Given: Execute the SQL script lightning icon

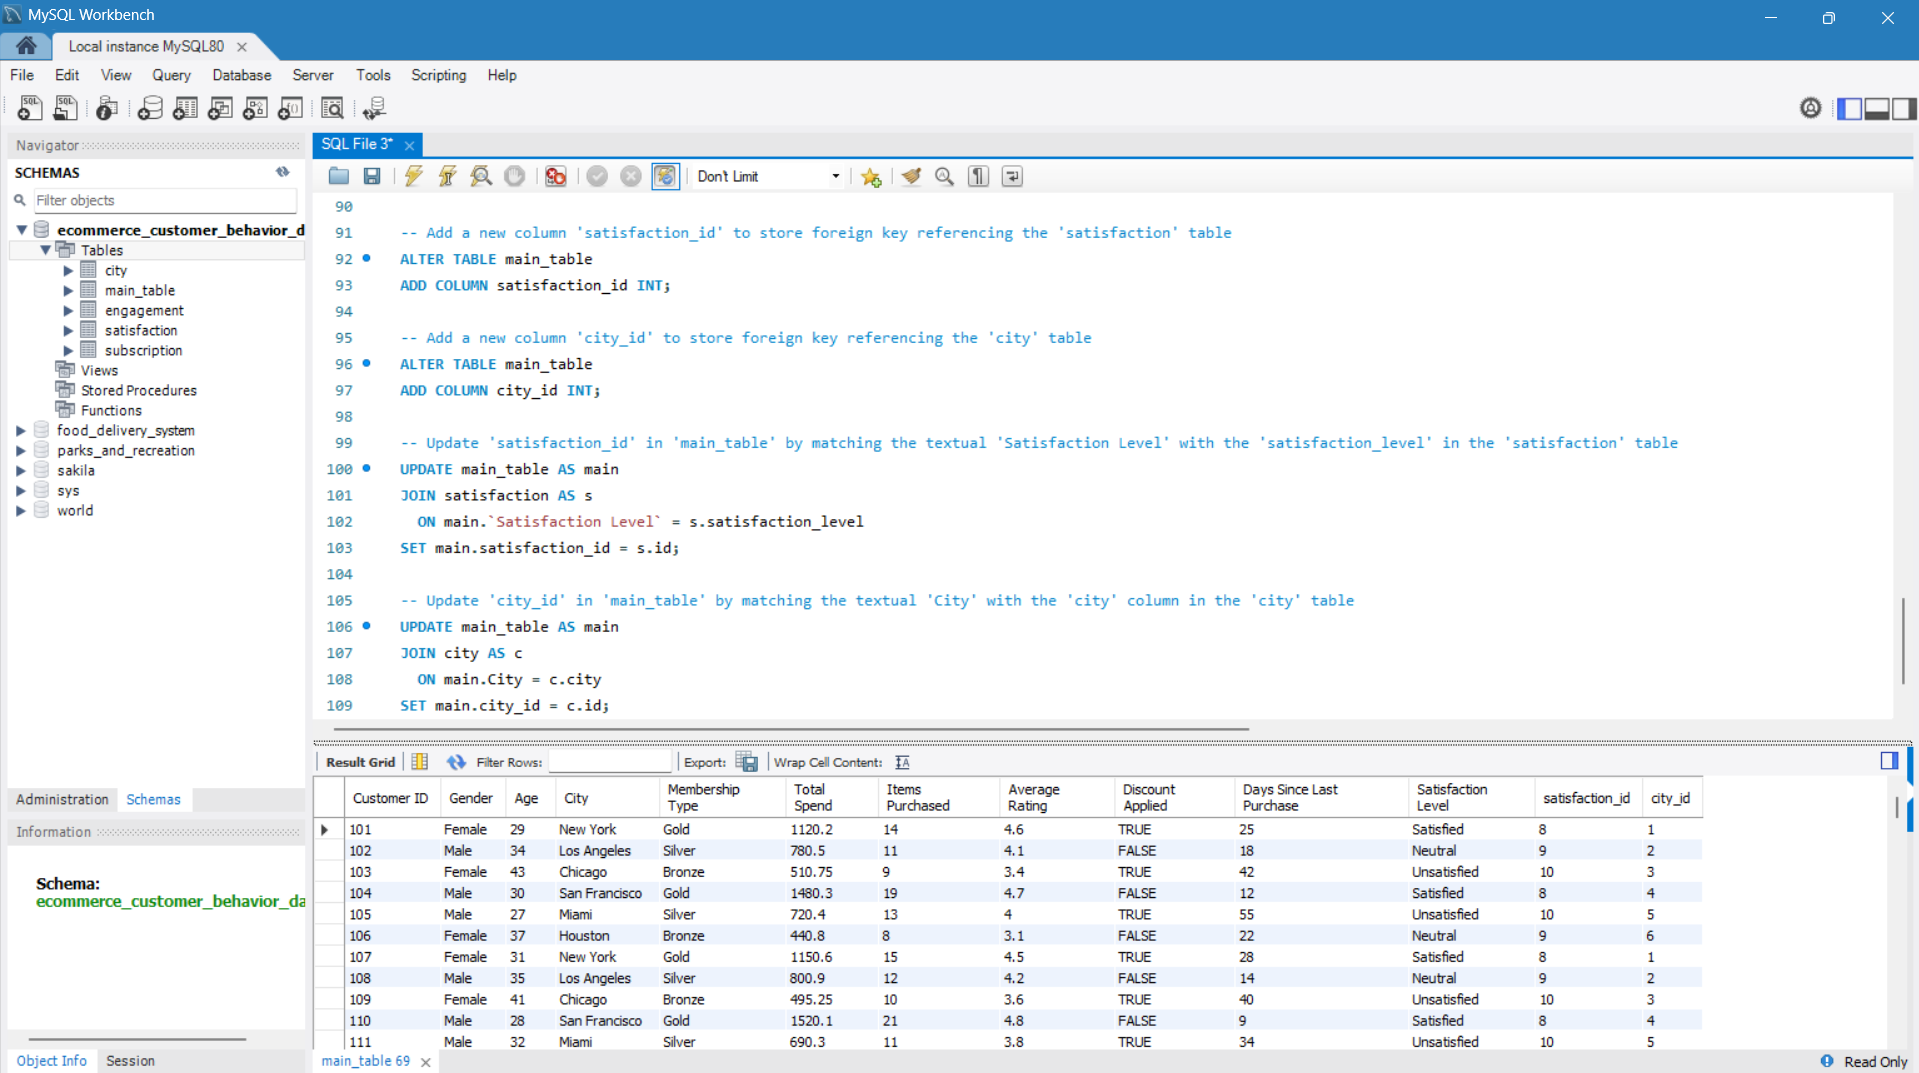Looking at the screenshot, I should click(413, 176).
